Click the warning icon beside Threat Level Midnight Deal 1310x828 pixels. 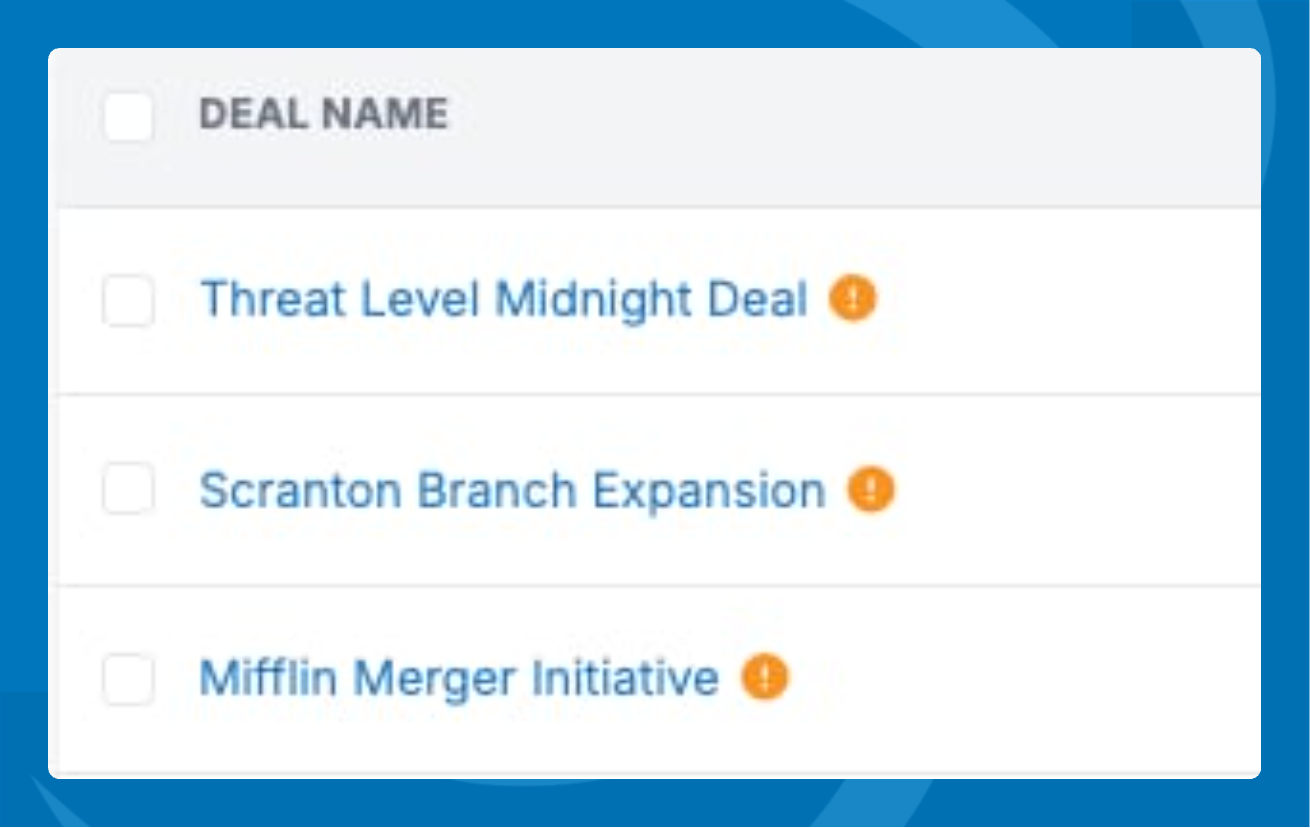click(x=852, y=299)
